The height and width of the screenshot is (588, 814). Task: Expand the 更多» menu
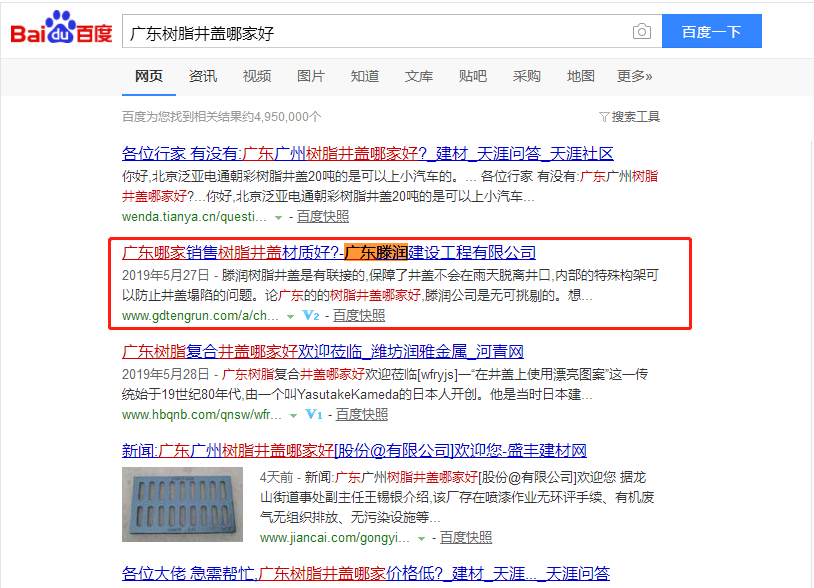(634, 76)
